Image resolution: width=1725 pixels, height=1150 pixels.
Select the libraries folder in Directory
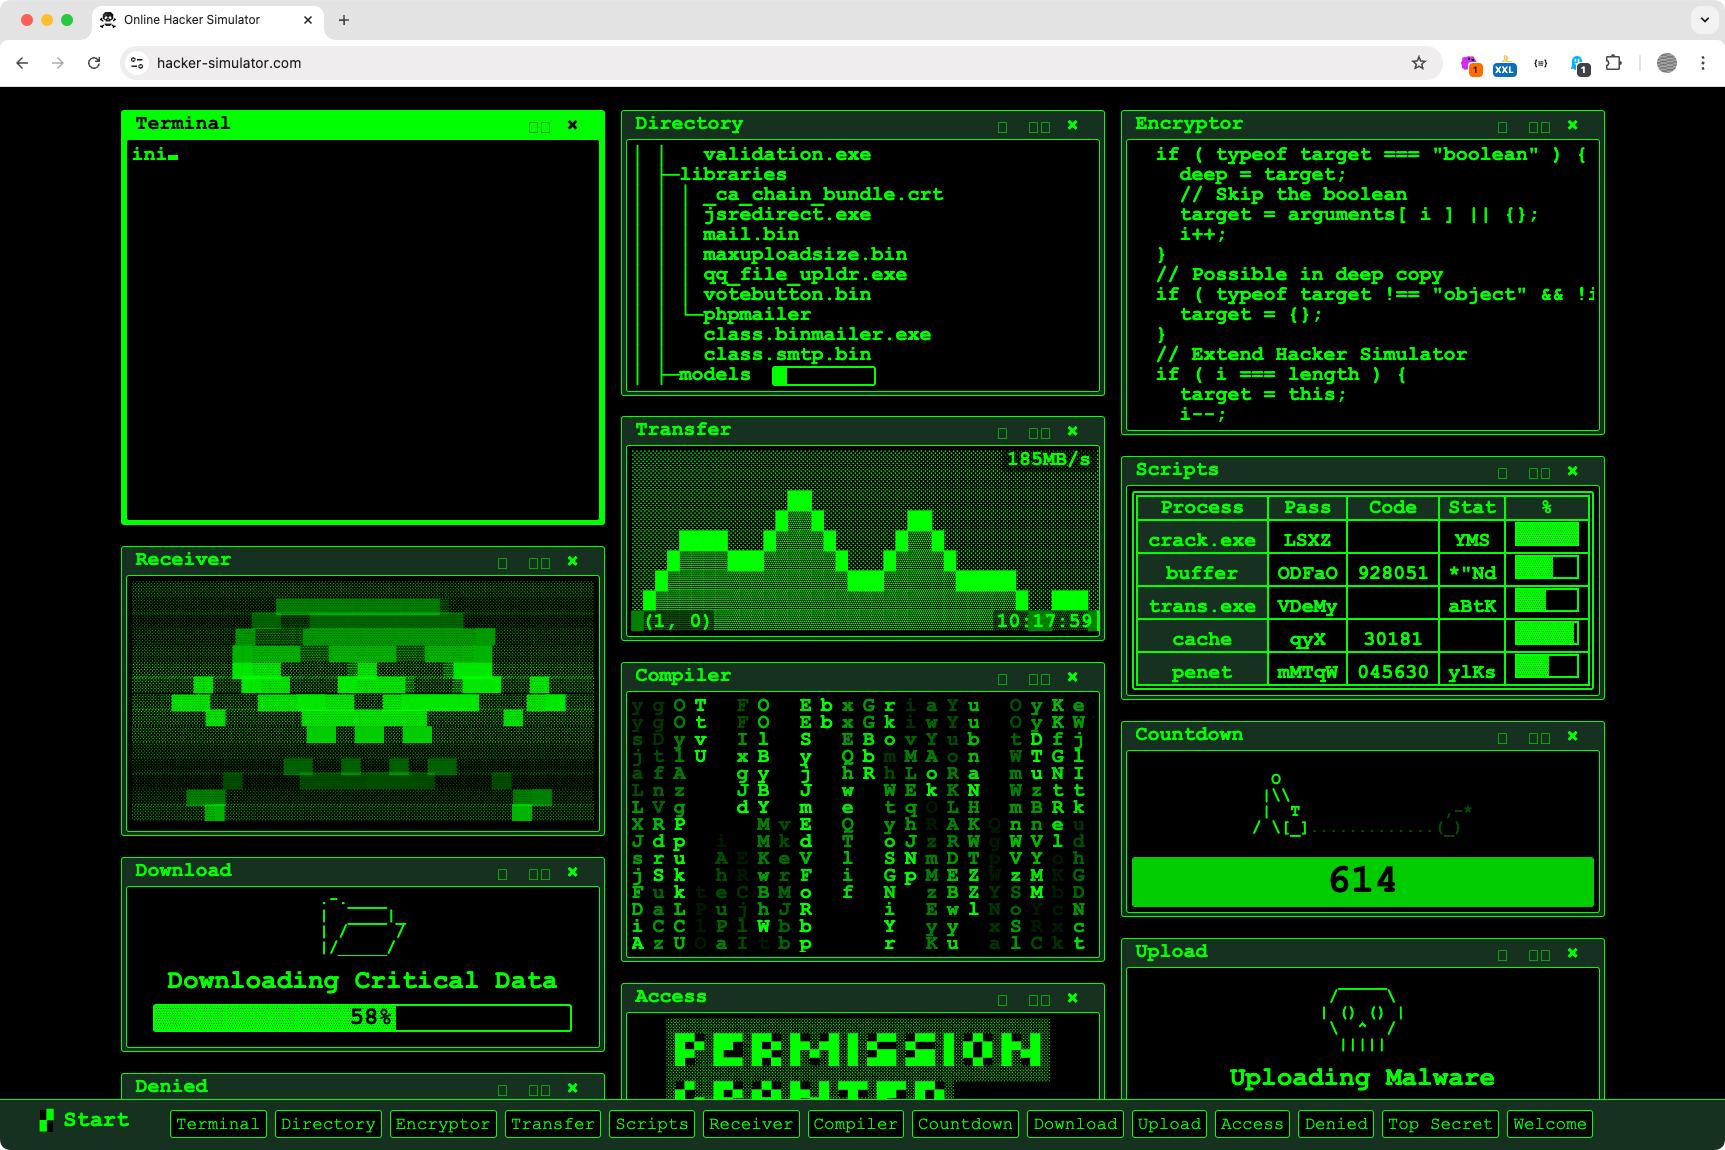coord(733,175)
